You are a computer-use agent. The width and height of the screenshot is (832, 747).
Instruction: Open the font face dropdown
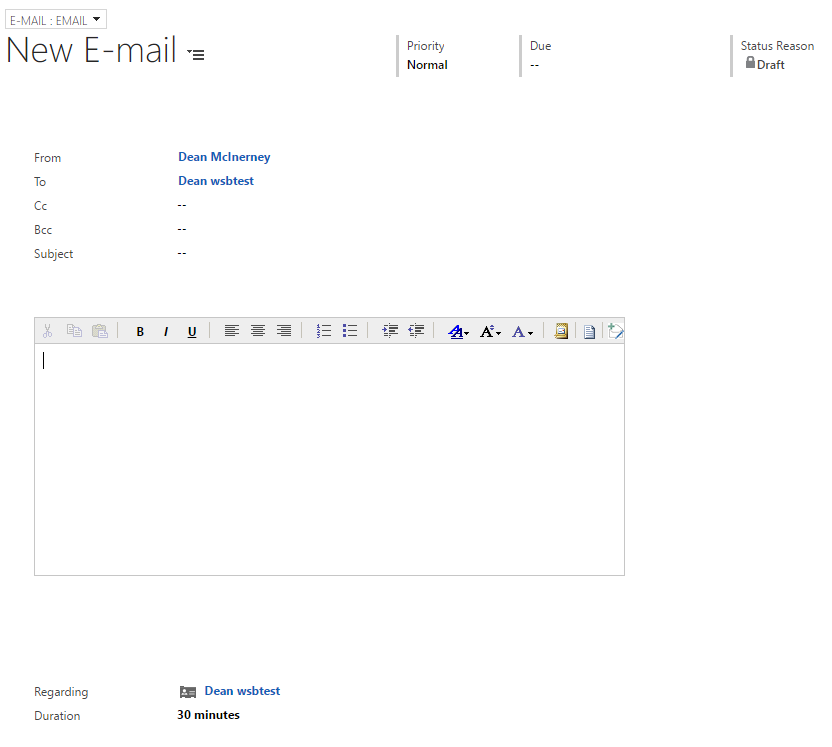pos(459,332)
